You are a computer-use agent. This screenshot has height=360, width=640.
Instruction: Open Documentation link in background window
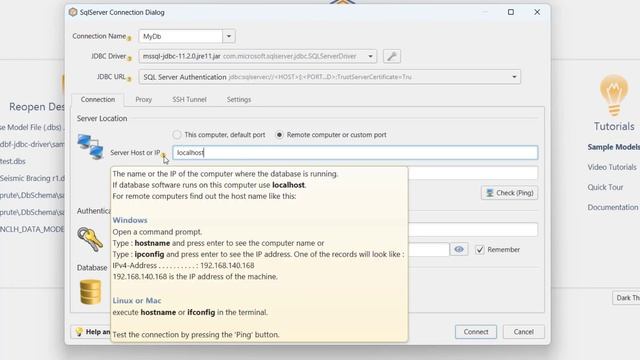click(x=613, y=207)
